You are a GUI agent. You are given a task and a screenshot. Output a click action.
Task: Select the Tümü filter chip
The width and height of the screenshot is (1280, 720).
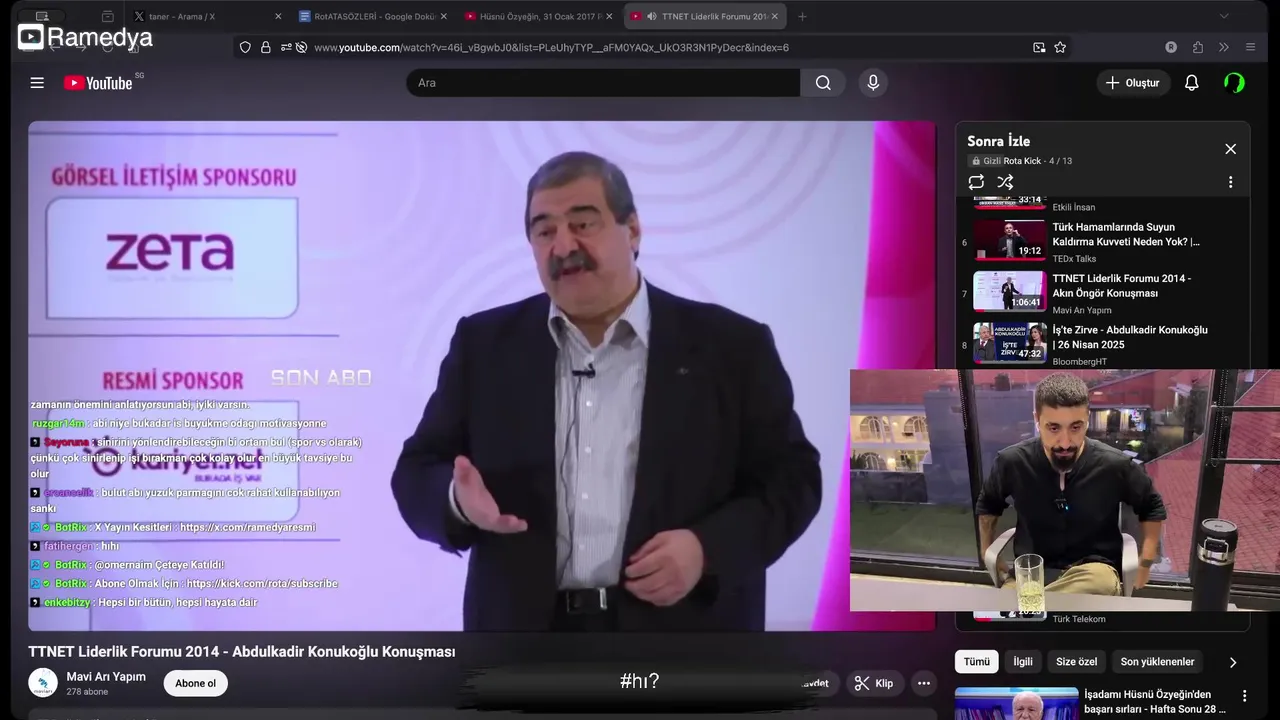click(976, 662)
